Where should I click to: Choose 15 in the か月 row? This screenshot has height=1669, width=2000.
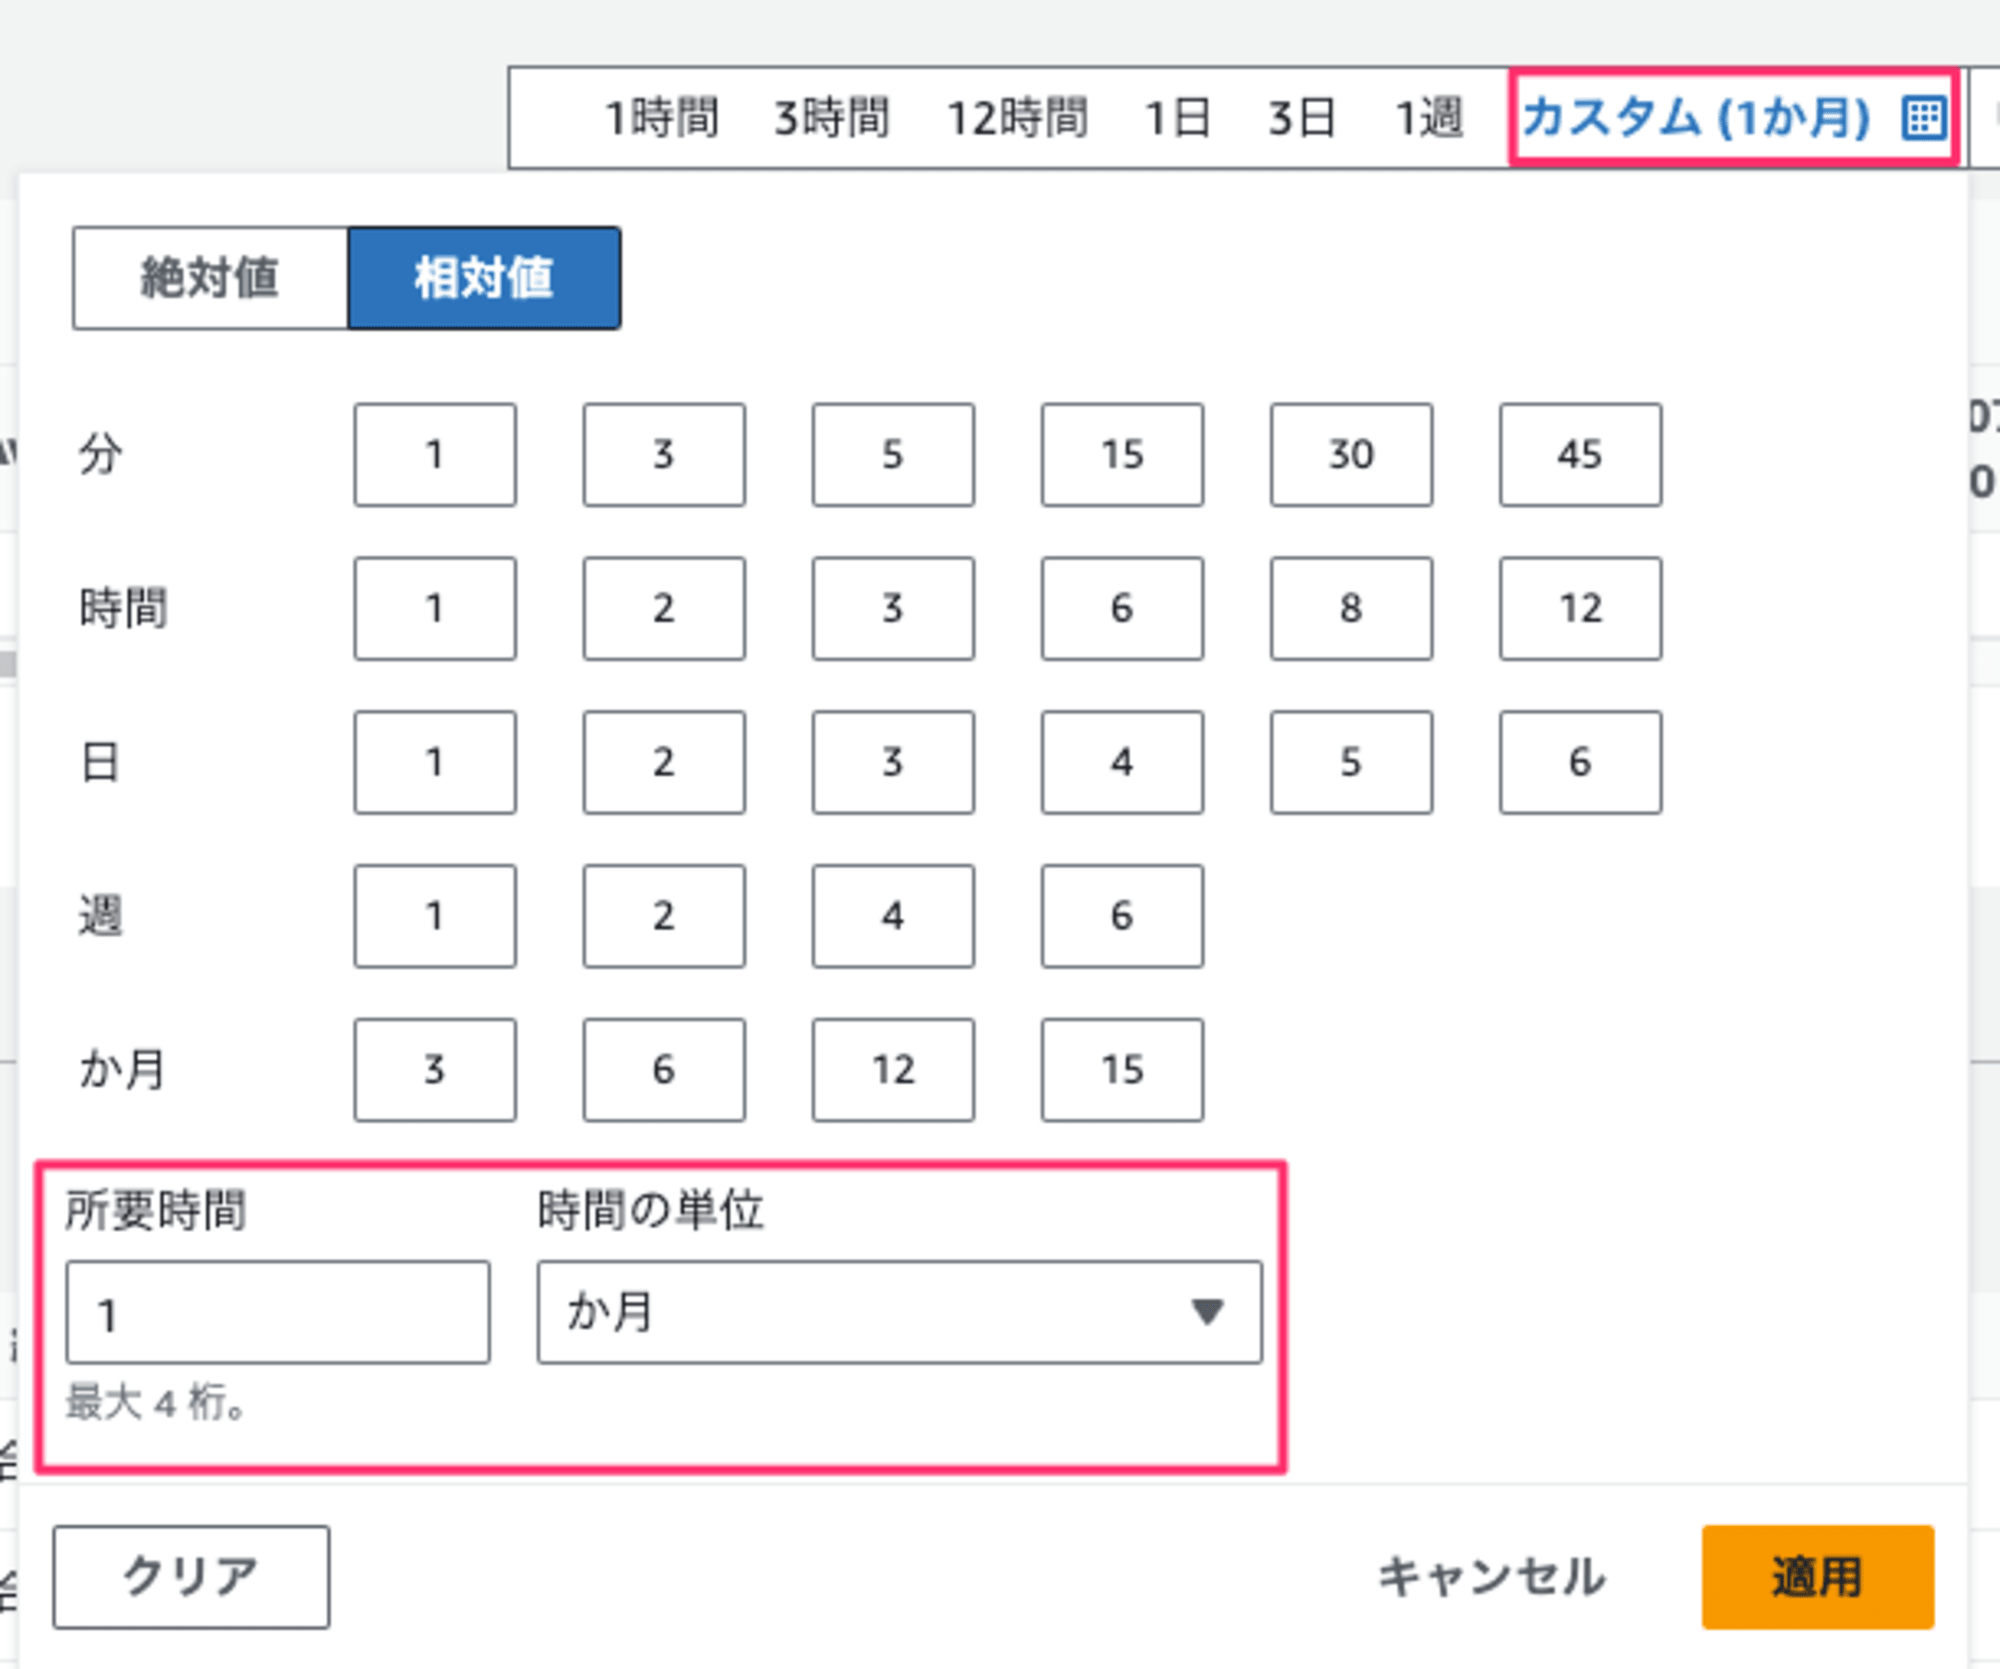click(x=1122, y=1070)
